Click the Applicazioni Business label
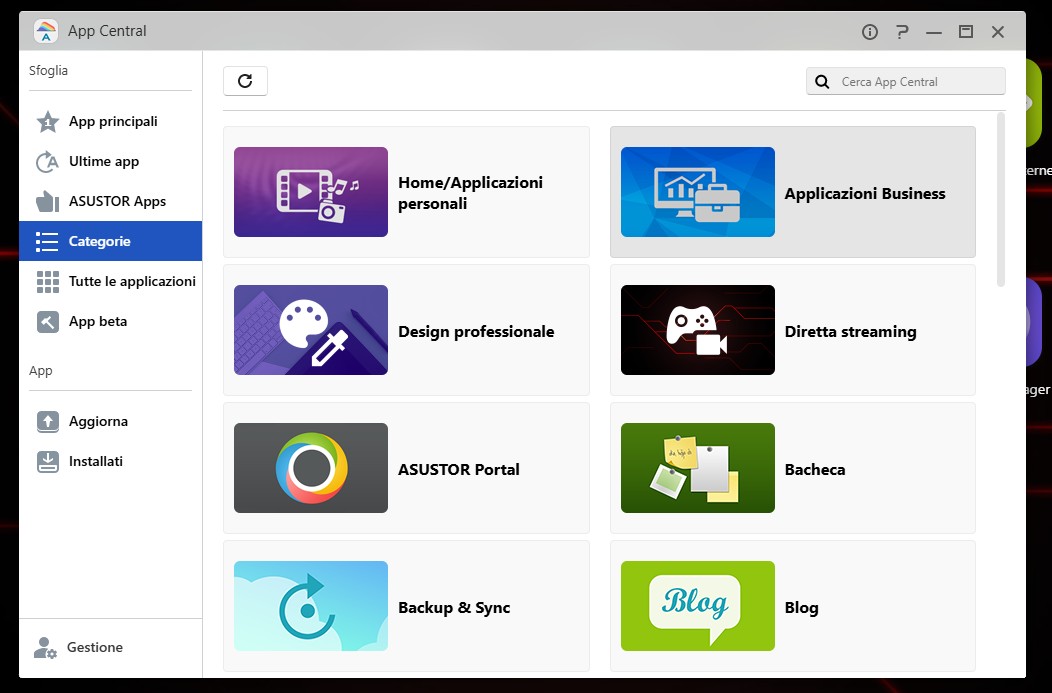 (x=865, y=194)
